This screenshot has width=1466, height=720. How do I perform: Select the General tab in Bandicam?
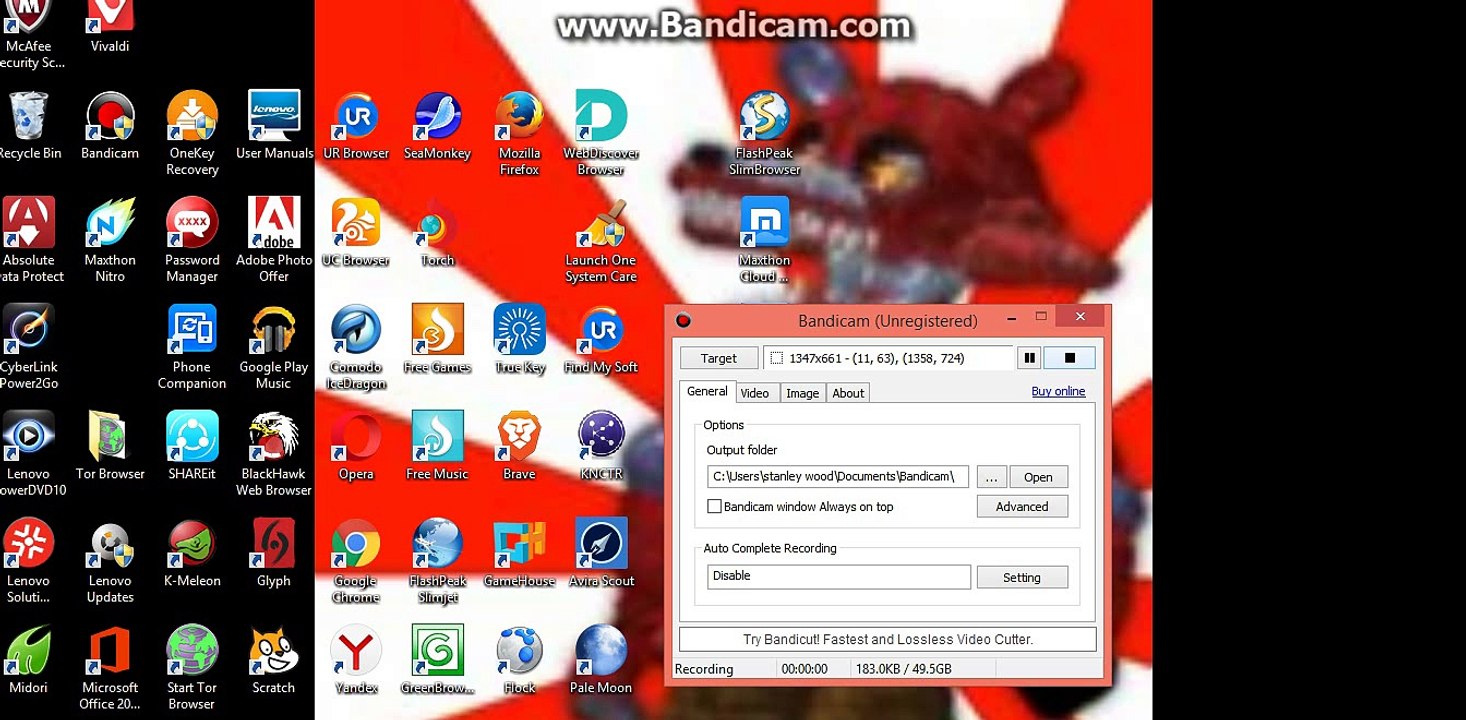pyautogui.click(x=707, y=392)
